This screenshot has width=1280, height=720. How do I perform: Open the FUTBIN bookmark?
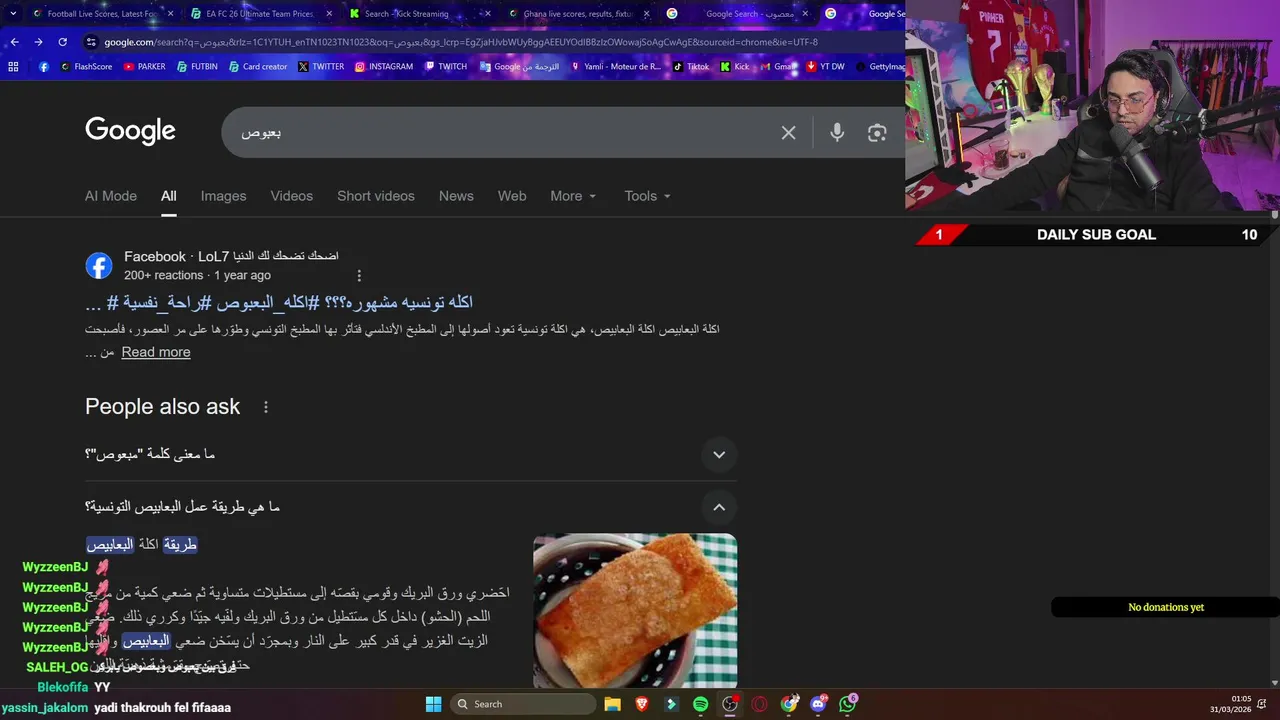click(197, 67)
